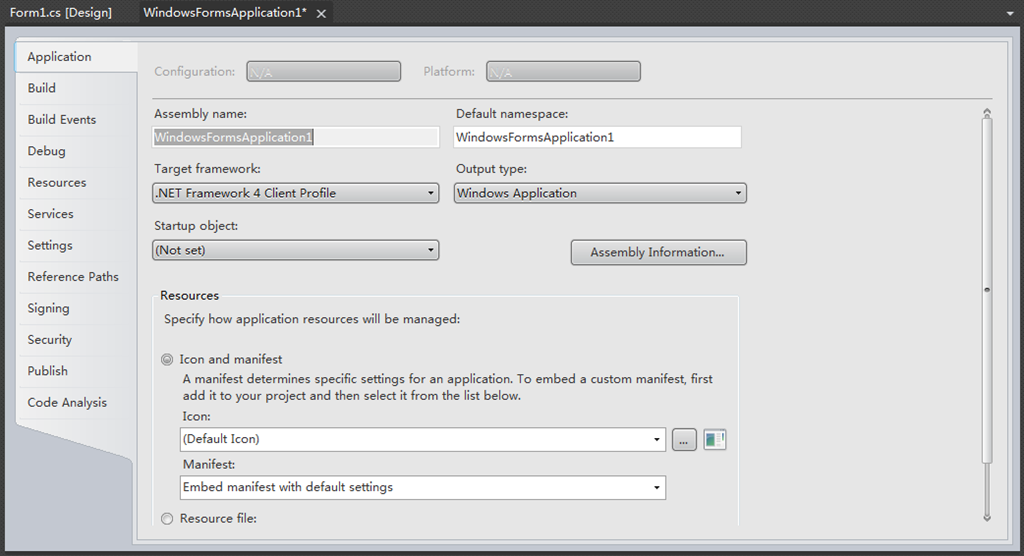The width and height of the screenshot is (1024, 556).
Task: Click the vertical scrollbar down arrow
Action: [x=987, y=517]
